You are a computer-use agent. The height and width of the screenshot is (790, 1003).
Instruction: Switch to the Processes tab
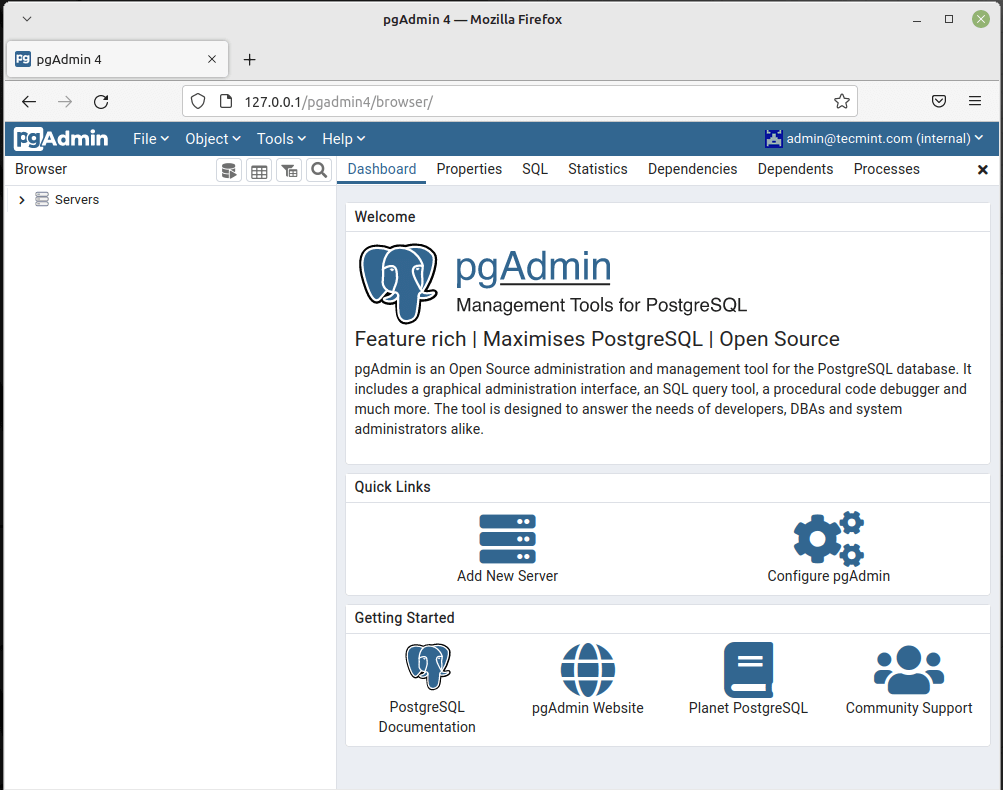click(x=887, y=169)
